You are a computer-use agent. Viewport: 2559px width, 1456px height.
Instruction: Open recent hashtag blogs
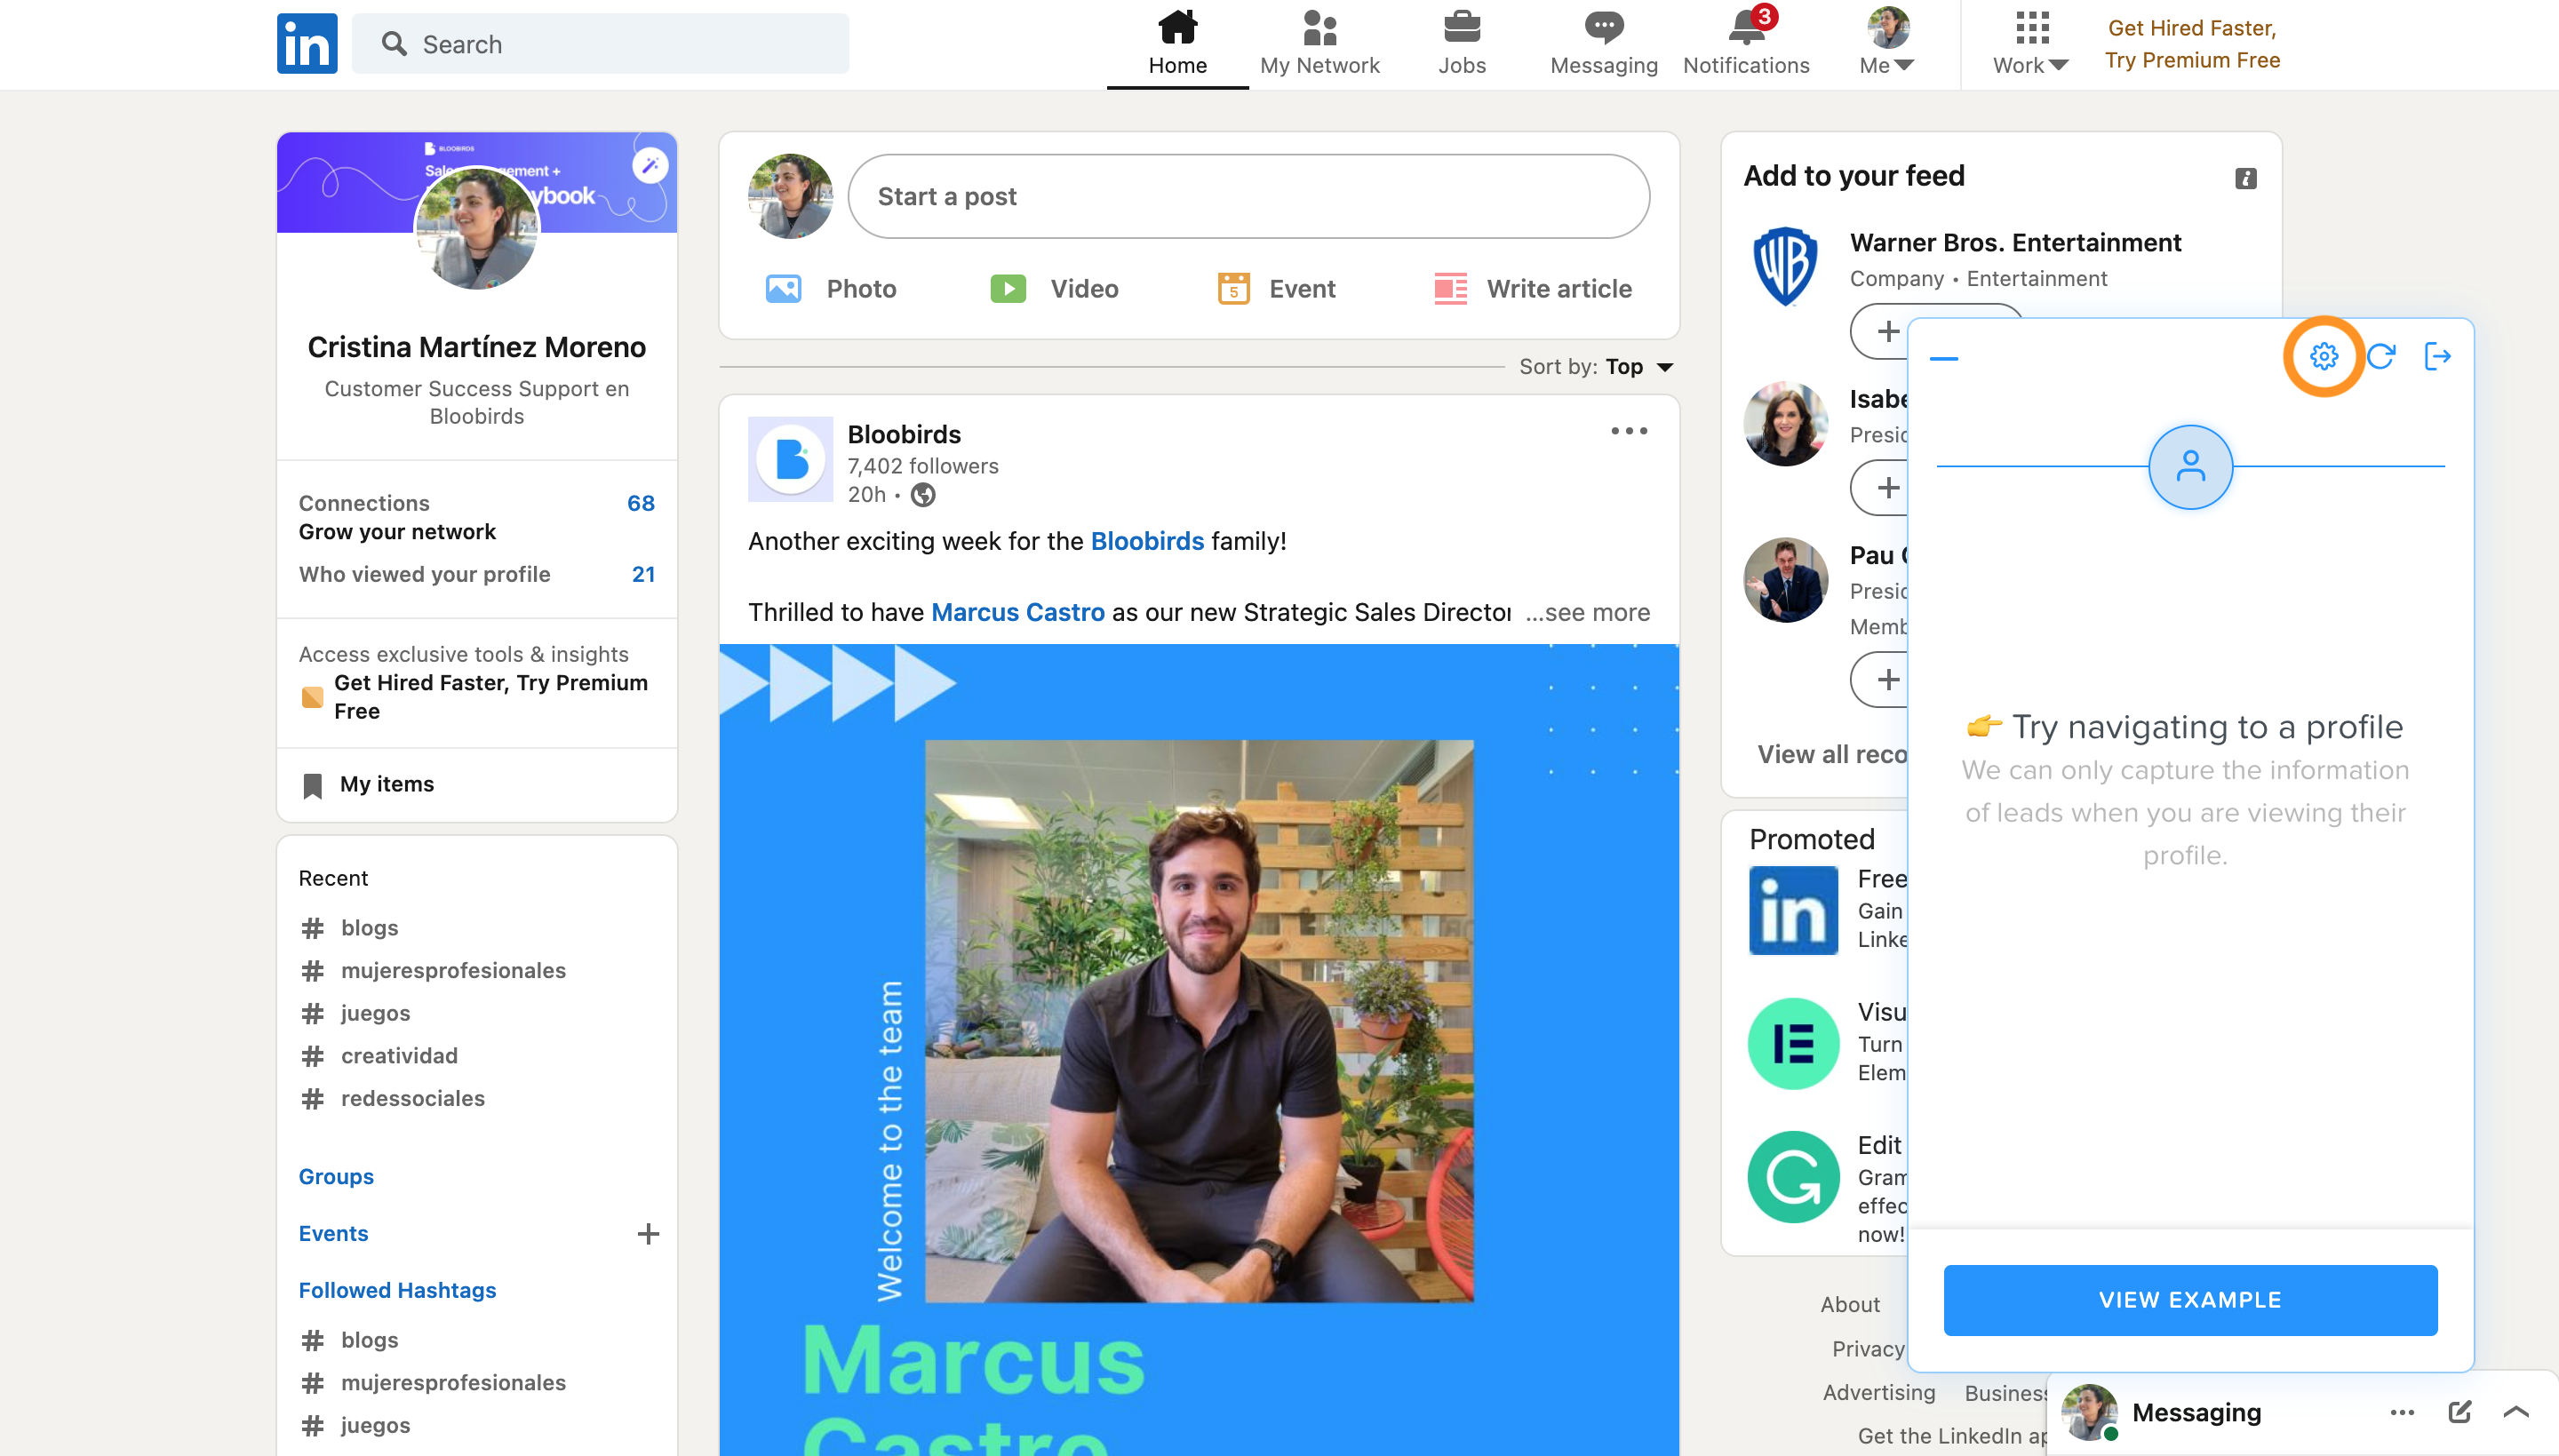[x=349, y=927]
